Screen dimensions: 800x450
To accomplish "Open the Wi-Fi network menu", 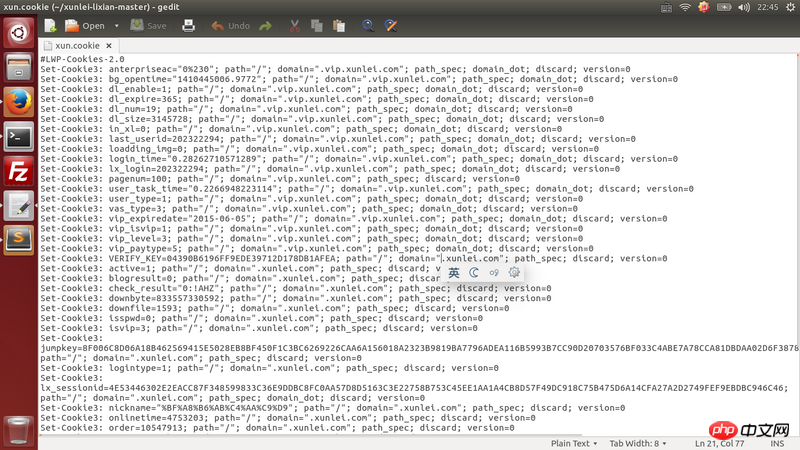I will click(x=685, y=7).
